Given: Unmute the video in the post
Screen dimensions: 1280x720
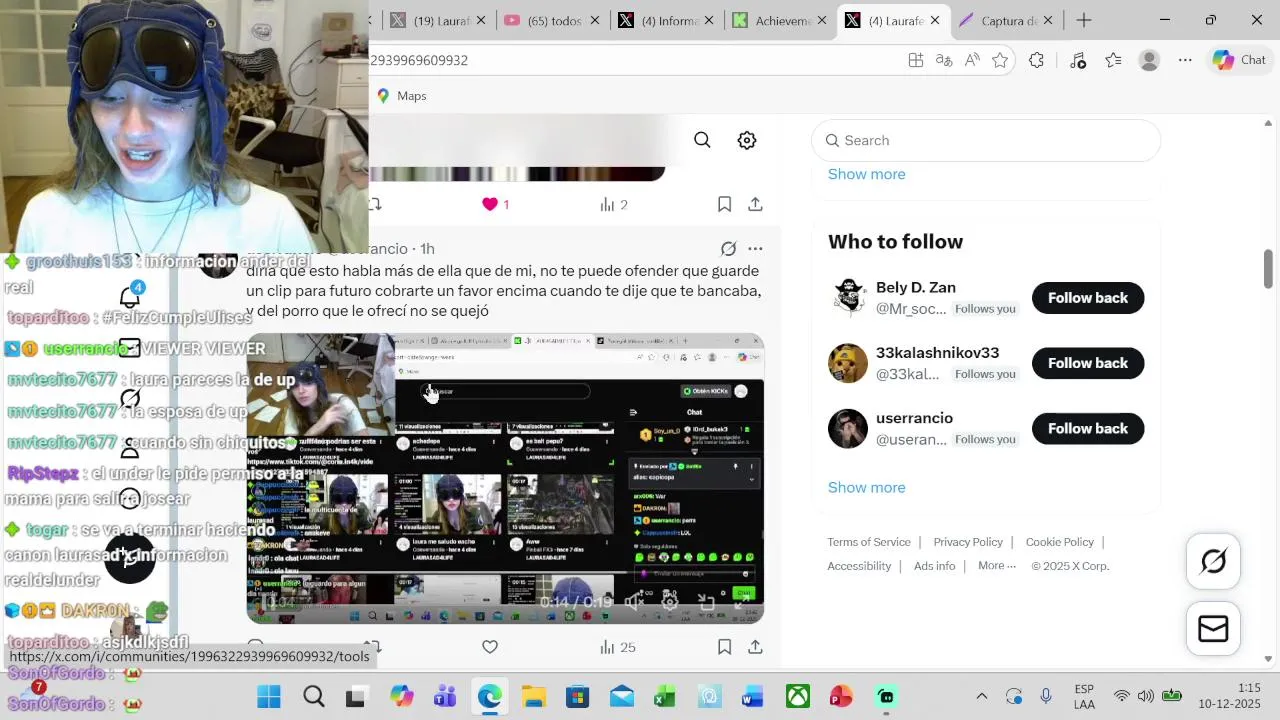Looking at the screenshot, I should point(634,602).
